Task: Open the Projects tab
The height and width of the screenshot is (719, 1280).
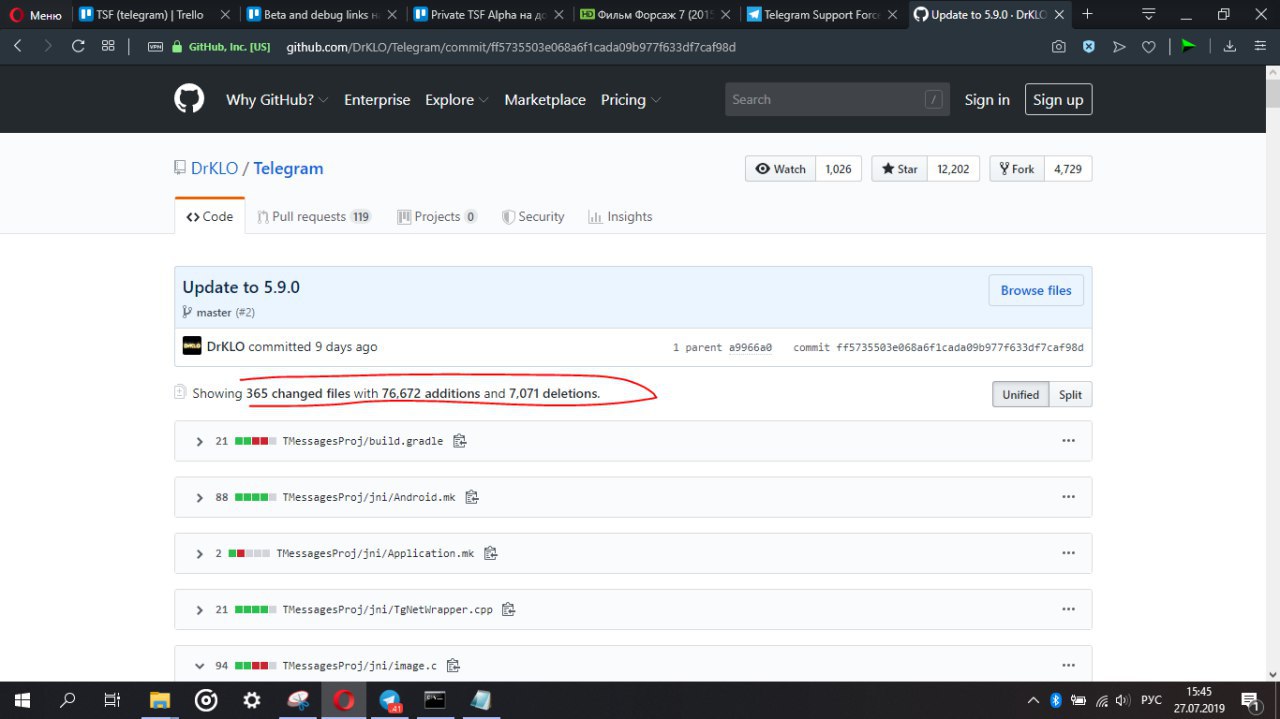Action: click(x=437, y=216)
